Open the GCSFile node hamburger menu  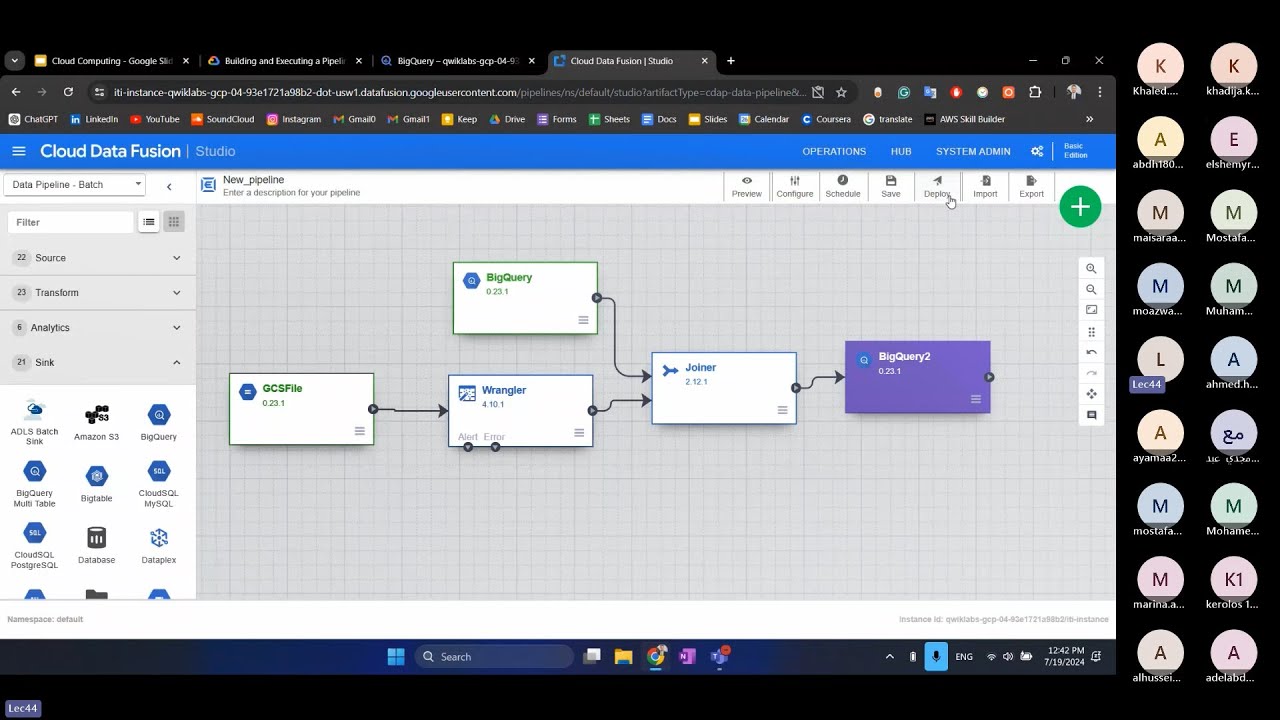click(x=359, y=431)
